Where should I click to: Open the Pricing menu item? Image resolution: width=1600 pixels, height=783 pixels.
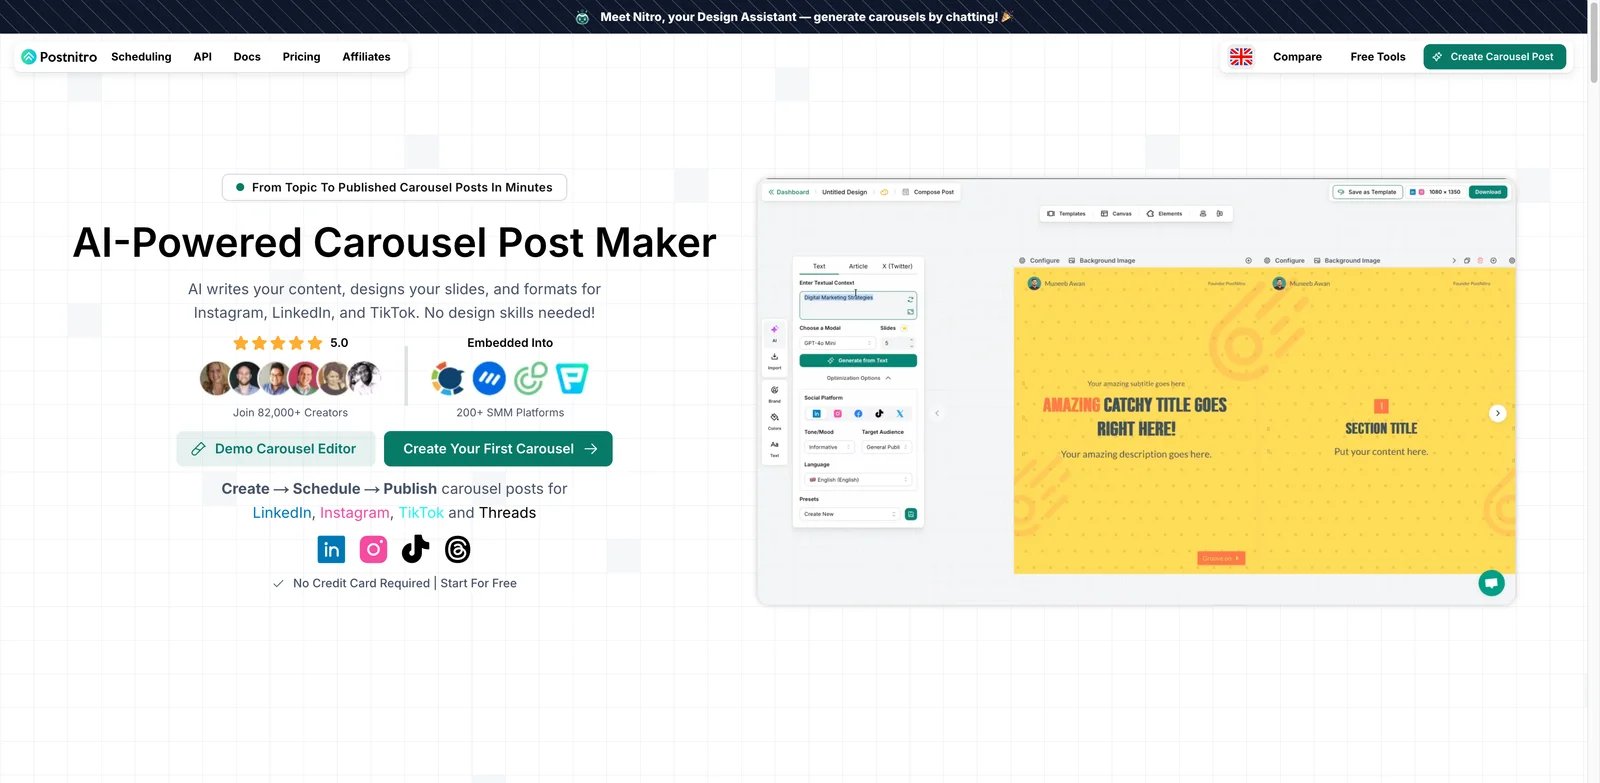(301, 57)
